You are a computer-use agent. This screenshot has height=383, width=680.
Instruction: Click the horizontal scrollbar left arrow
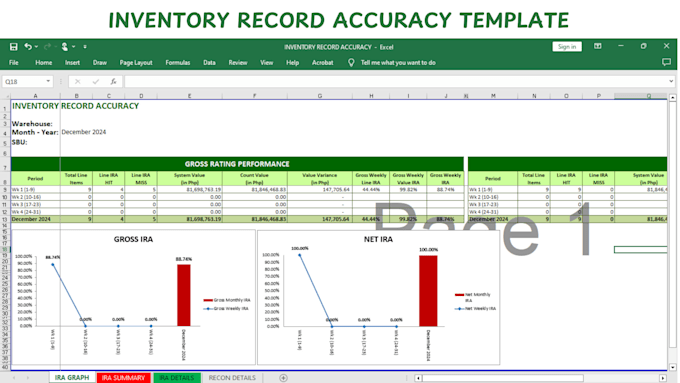pos(418,378)
